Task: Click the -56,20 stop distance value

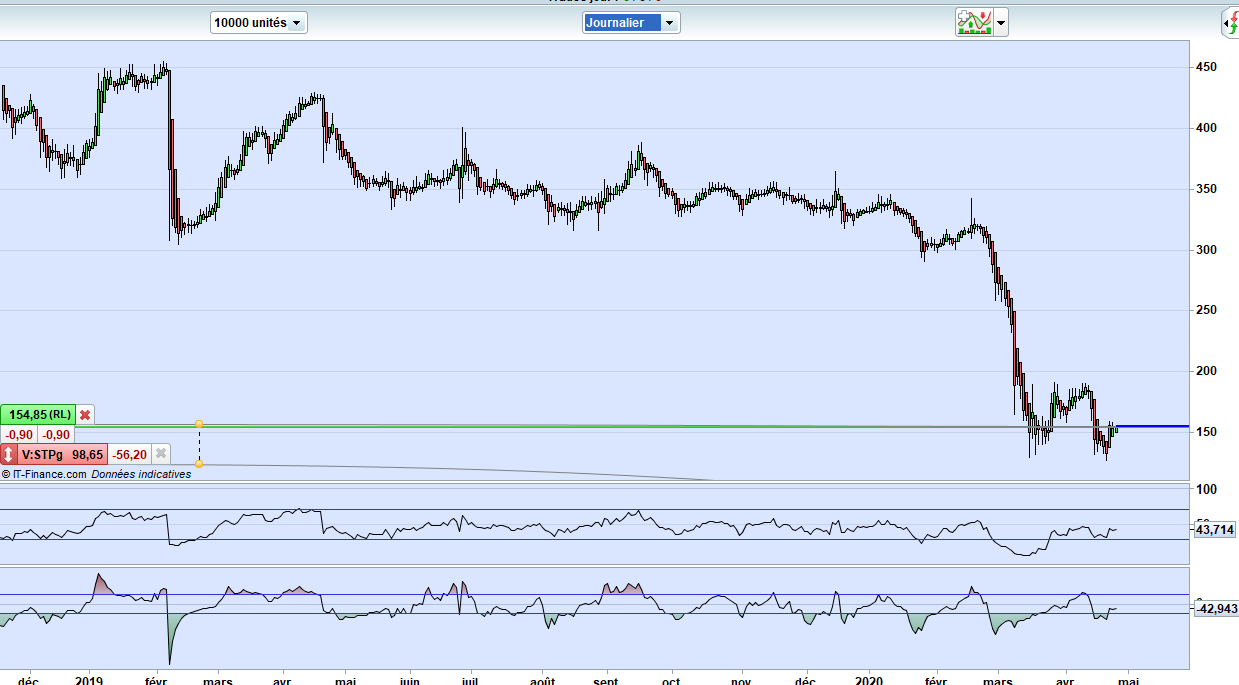Action: pos(129,454)
